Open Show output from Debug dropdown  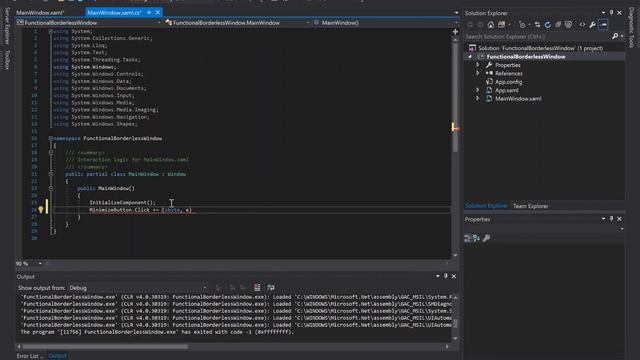tap(138, 288)
